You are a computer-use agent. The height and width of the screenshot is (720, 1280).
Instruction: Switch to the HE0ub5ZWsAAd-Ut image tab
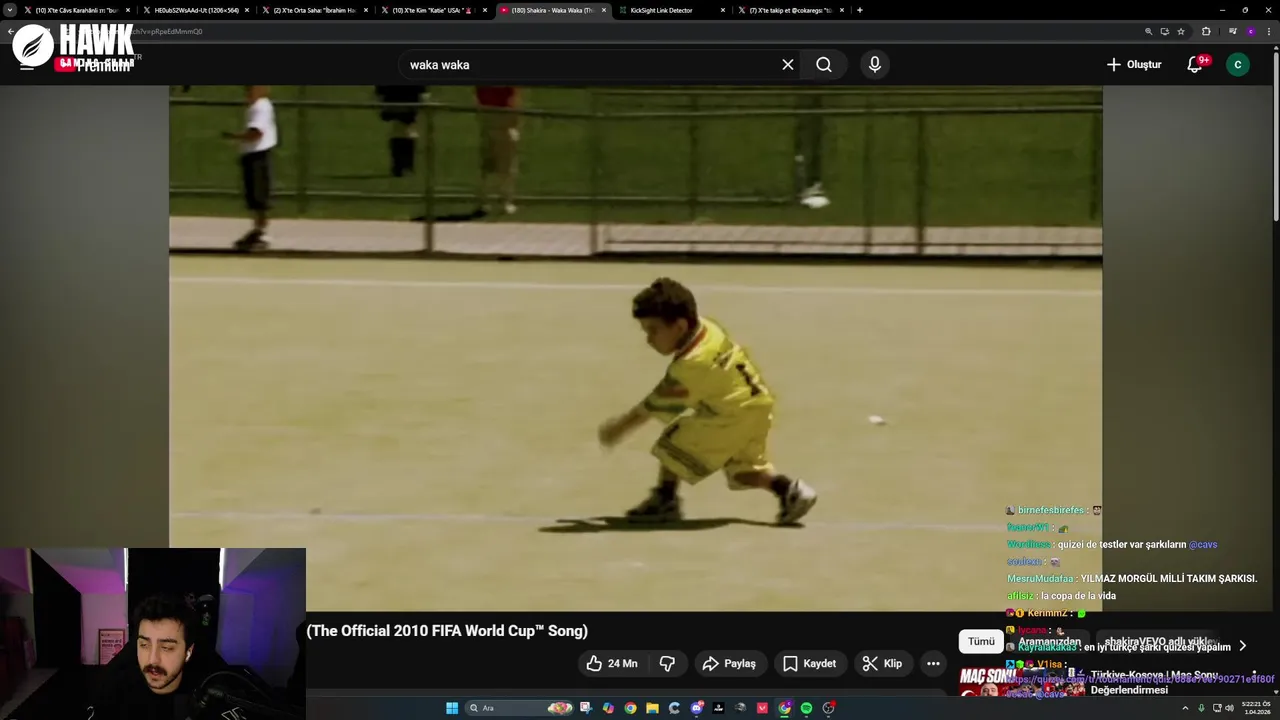tap(196, 10)
